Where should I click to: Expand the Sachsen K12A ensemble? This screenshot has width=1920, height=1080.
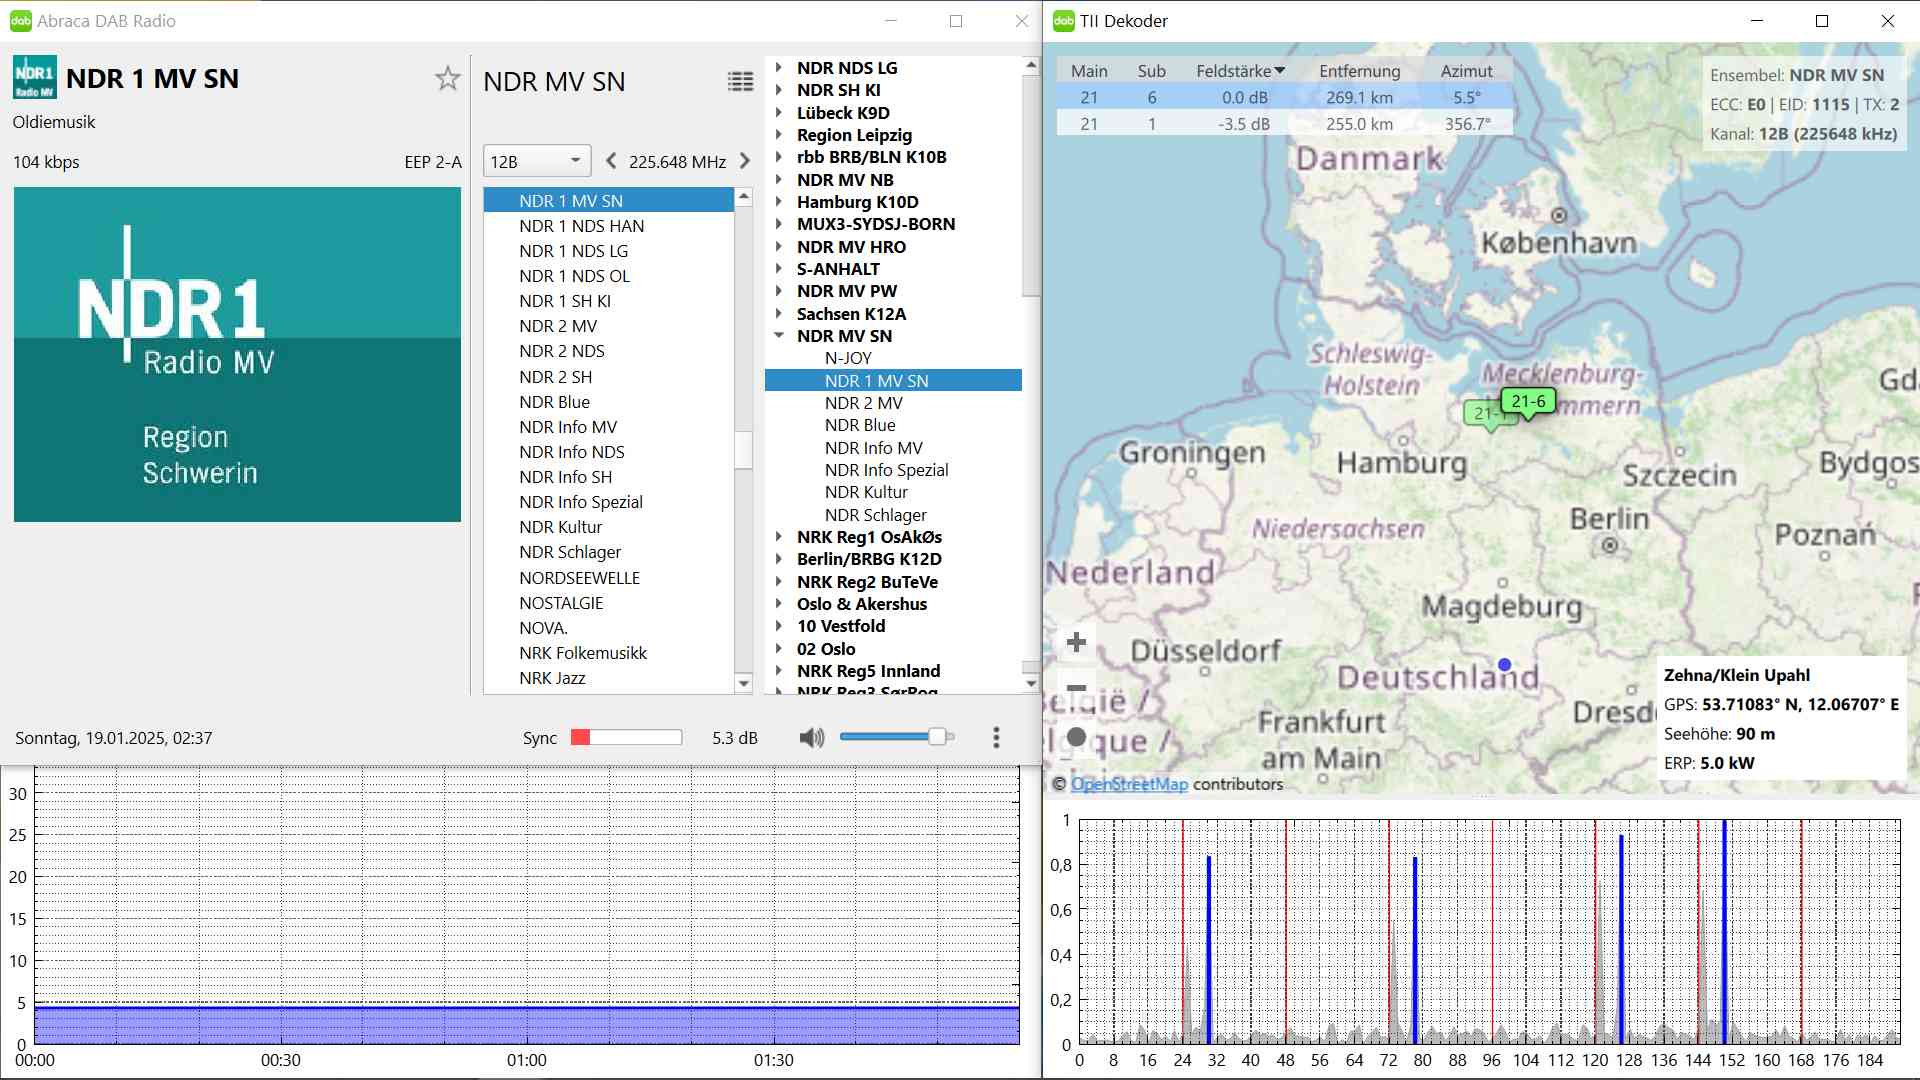(779, 314)
